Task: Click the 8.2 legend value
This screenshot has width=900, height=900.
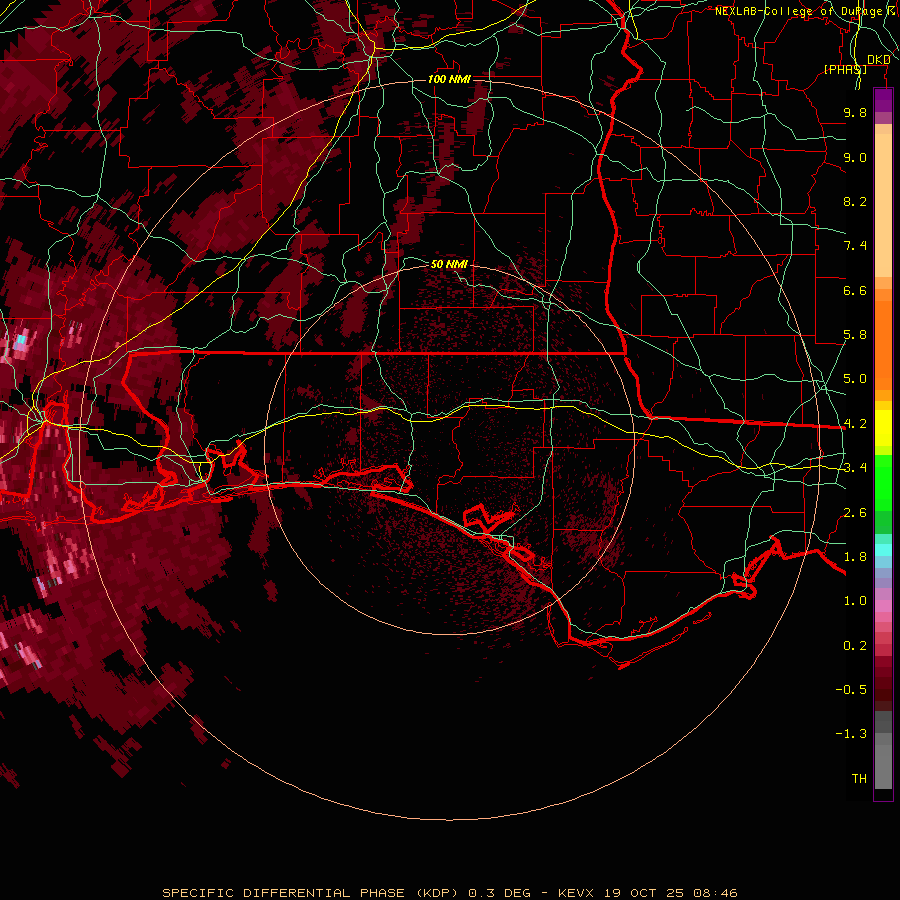Action: click(855, 201)
